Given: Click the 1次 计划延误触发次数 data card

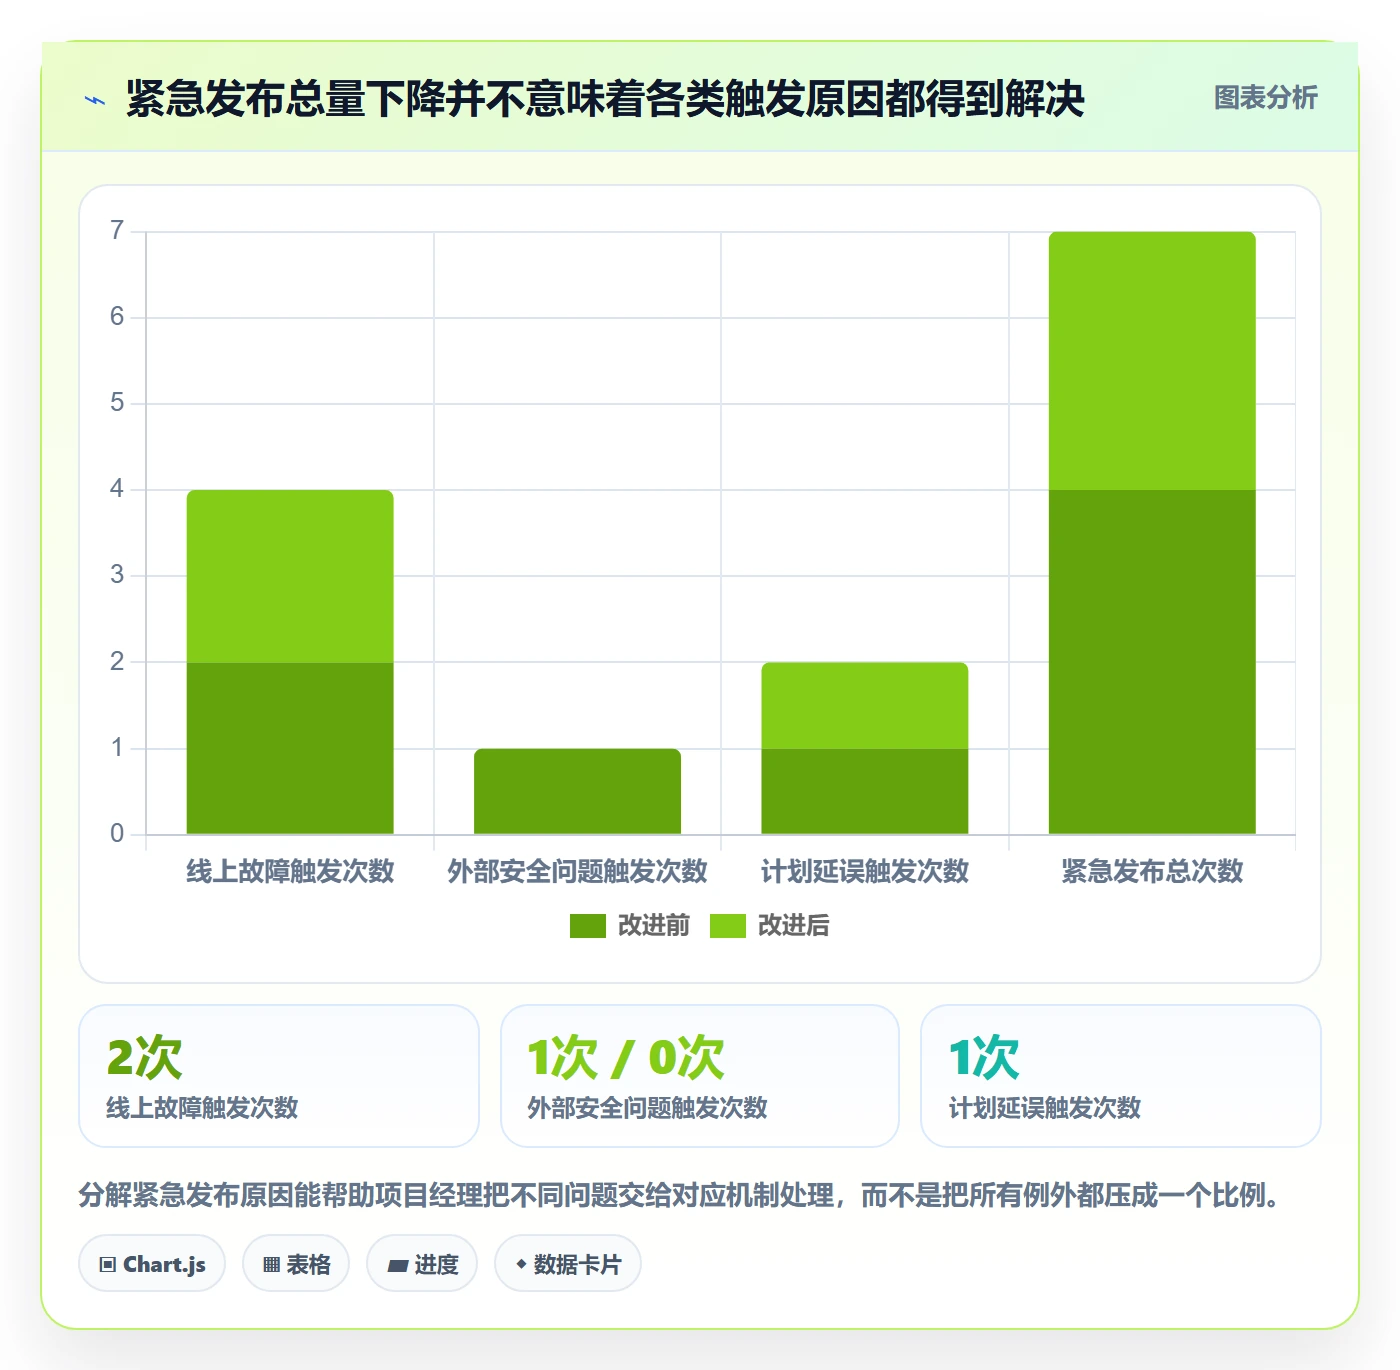Looking at the screenshot, I should click(x=1121, y=1076).
